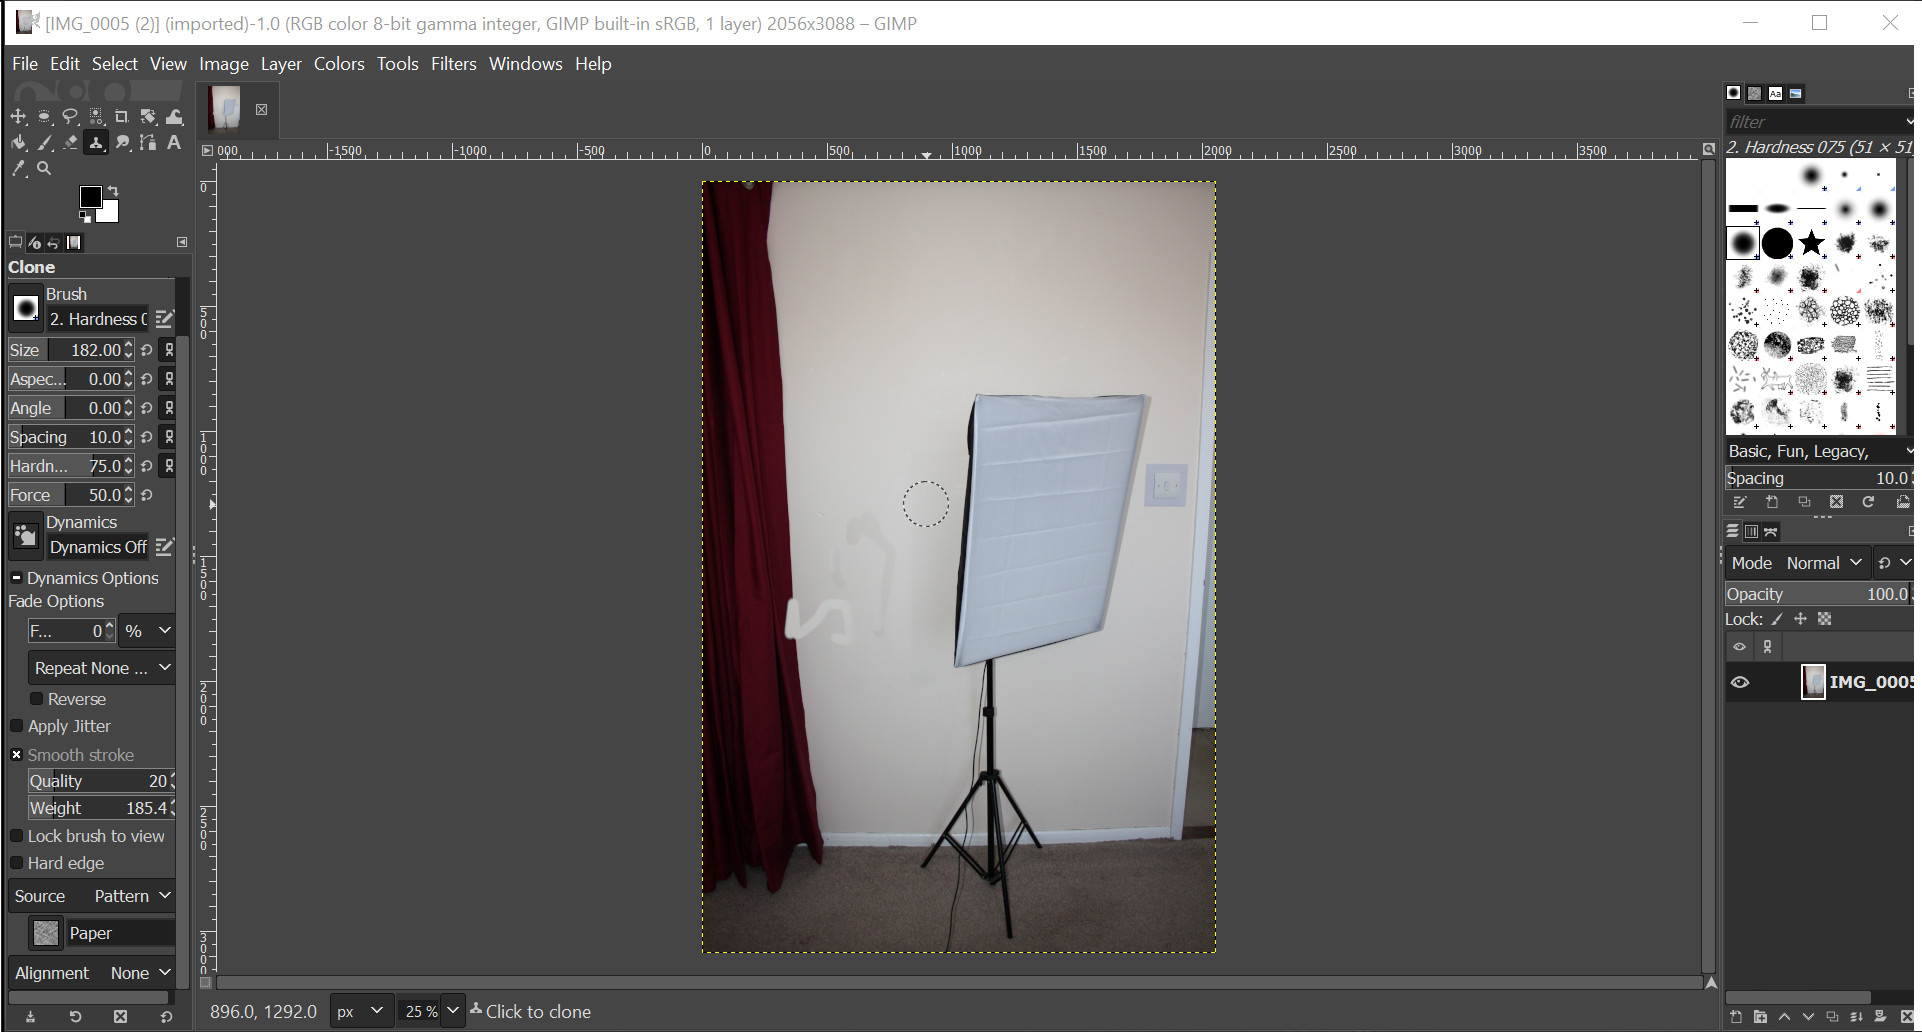Create a new brush
The height and width of the screenshot is (1032, 1922).
pos(1772,502)
